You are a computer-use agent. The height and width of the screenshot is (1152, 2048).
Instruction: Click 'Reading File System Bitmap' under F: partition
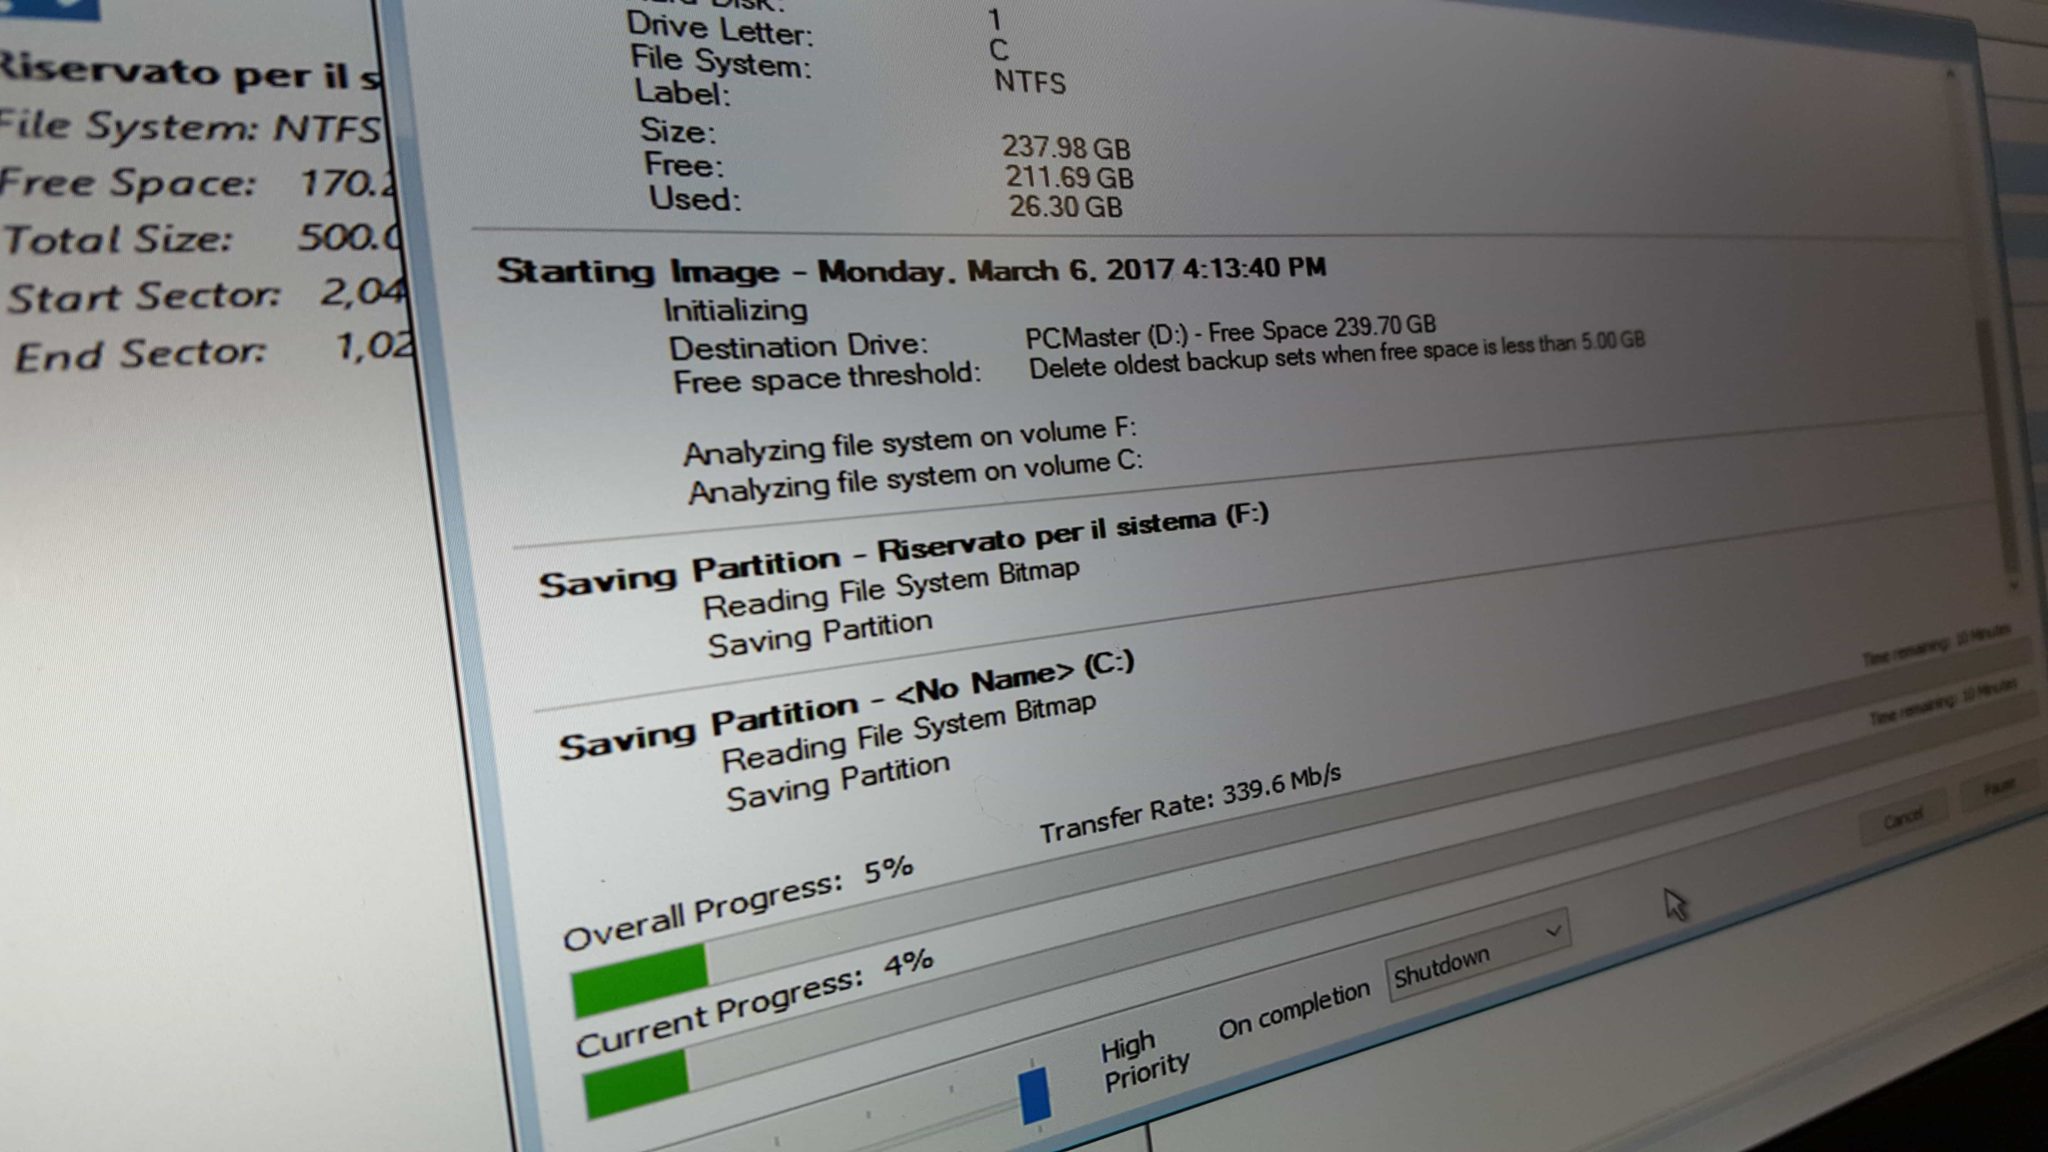(x=890, y=588)
